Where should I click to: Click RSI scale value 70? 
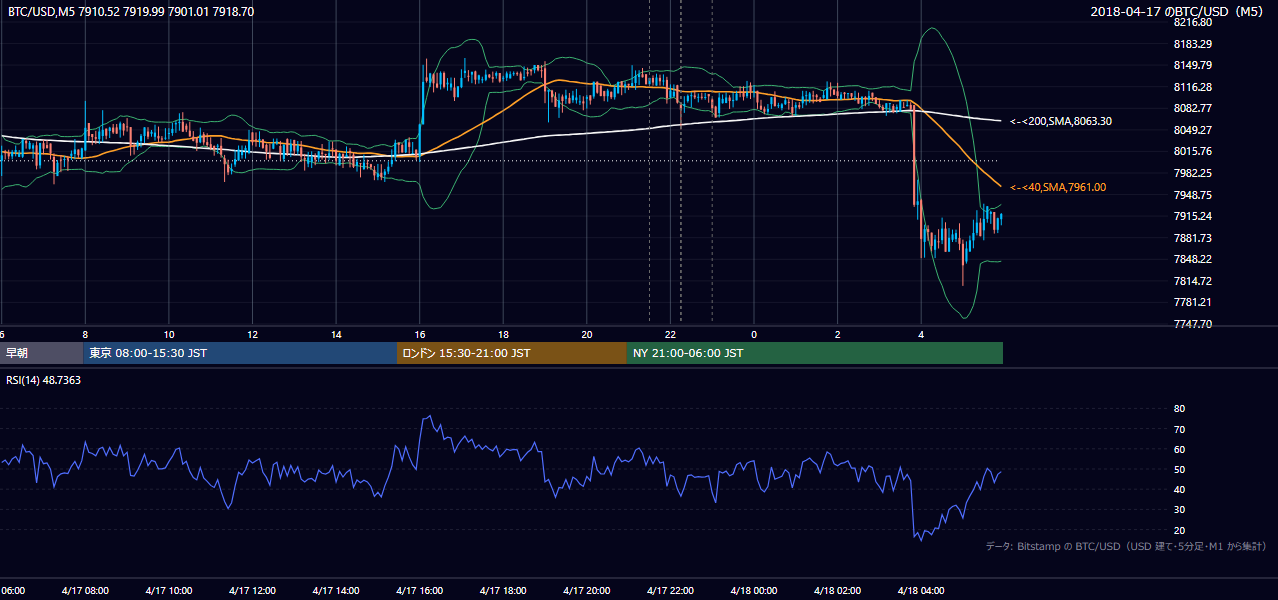coord(1179,429)
